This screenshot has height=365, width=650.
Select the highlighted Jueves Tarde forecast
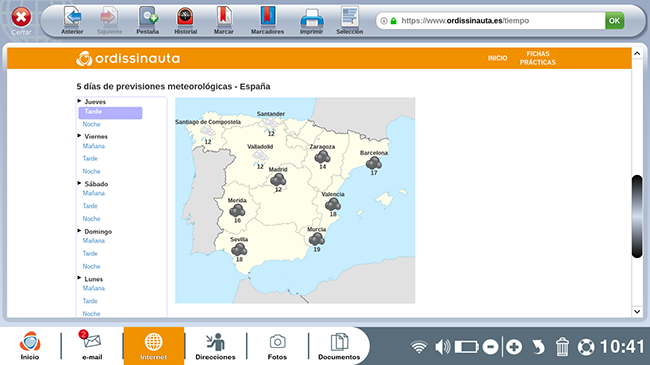tap(110, 113)
